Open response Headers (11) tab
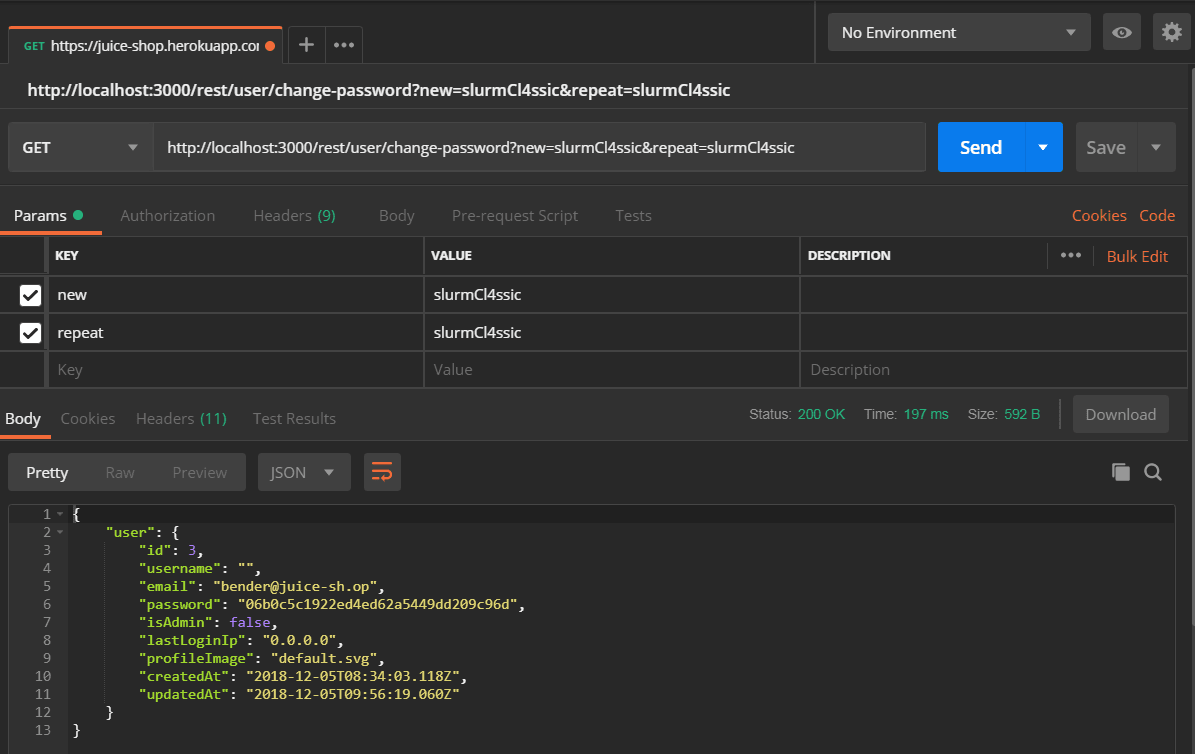 click(x=181, y=419)
